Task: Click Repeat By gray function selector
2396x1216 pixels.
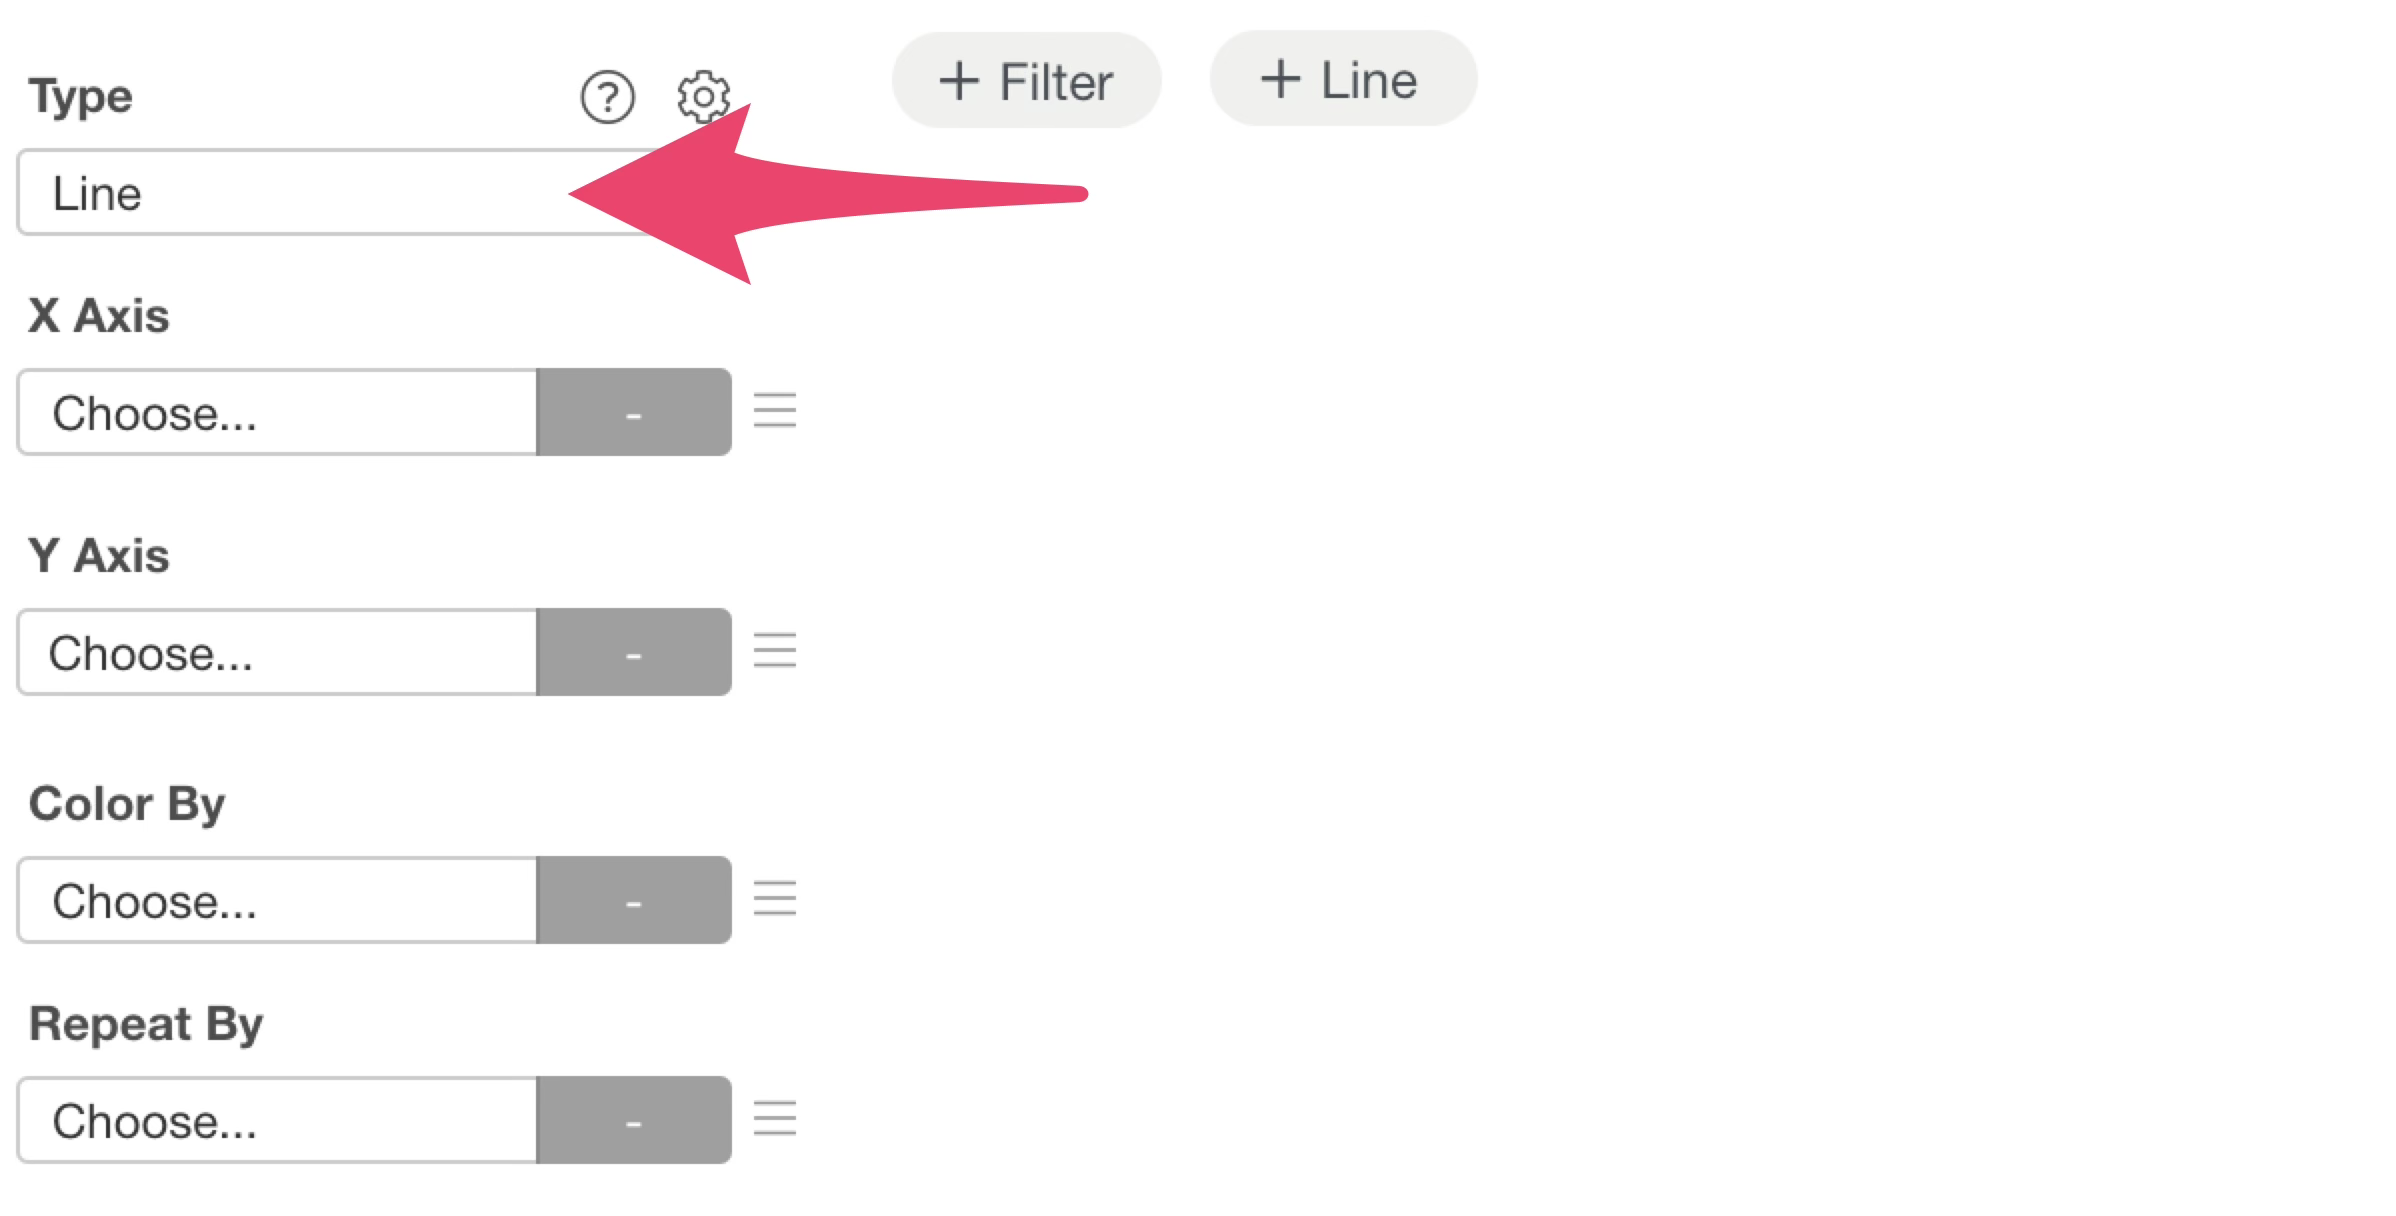Action: click(x=634, y=1120)
